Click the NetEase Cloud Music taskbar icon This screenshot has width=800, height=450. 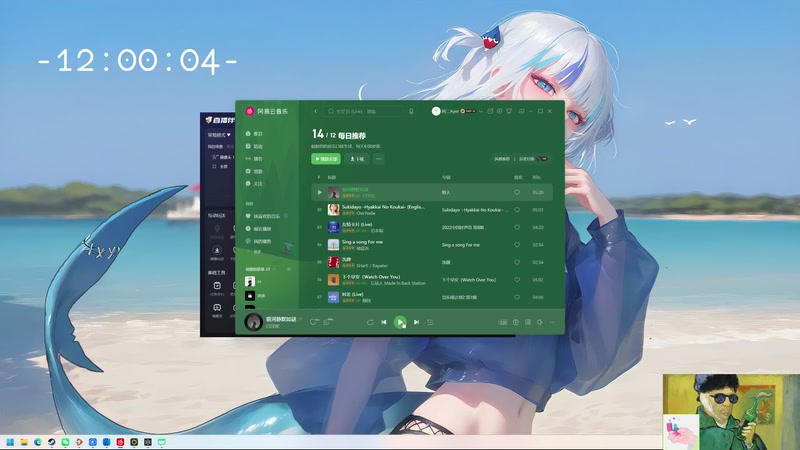[120, 442]
